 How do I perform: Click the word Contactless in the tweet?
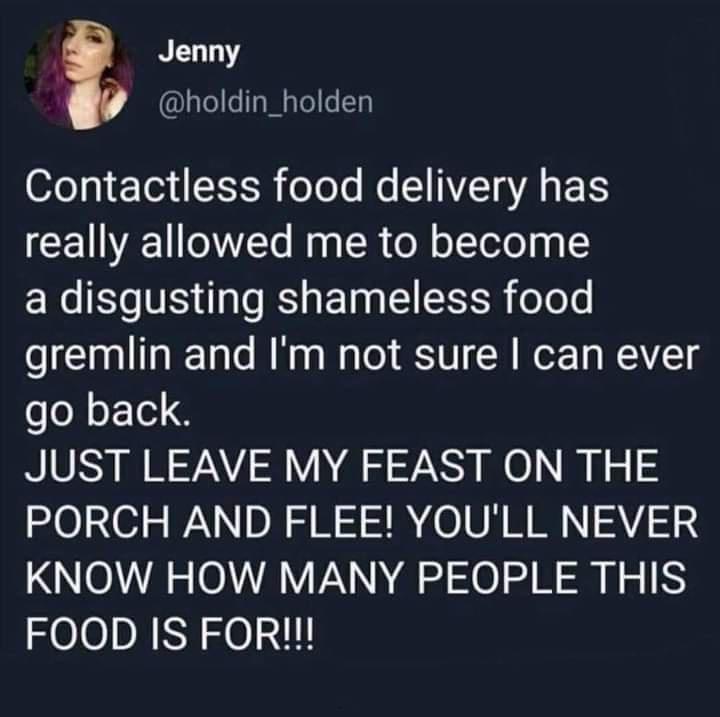click(x=142, y=186)
